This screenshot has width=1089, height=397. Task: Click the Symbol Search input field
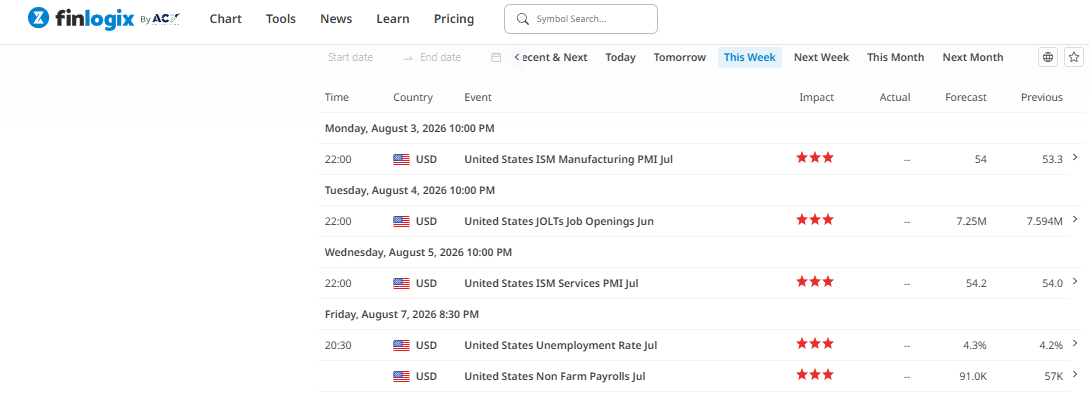click(x=581, y=19)
